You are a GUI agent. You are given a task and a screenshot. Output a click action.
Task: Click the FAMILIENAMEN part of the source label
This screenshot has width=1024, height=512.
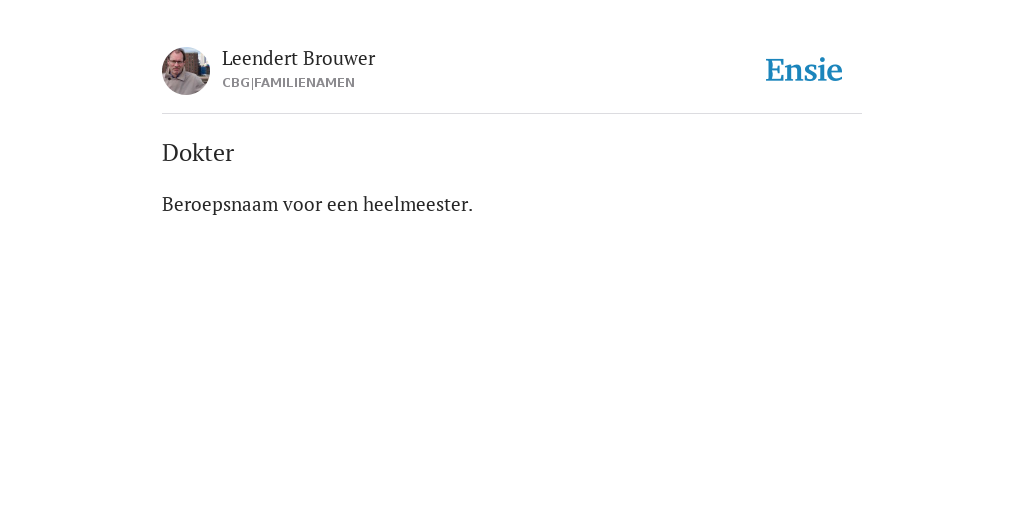coord(304,83)
